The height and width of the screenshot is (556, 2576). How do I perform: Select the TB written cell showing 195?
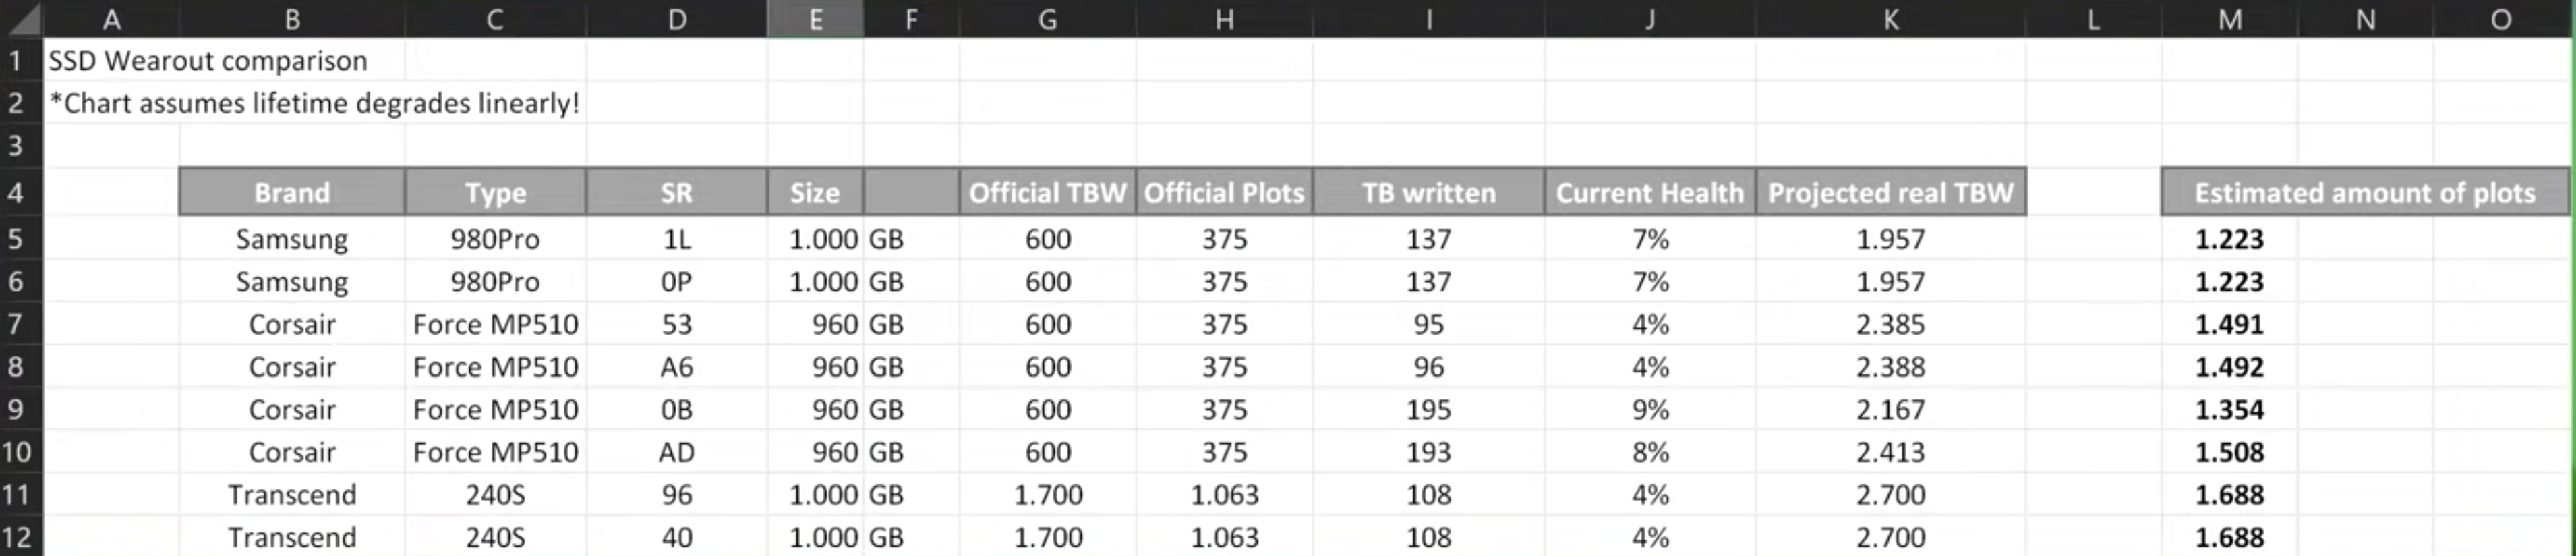click(x=1428, y=410)
